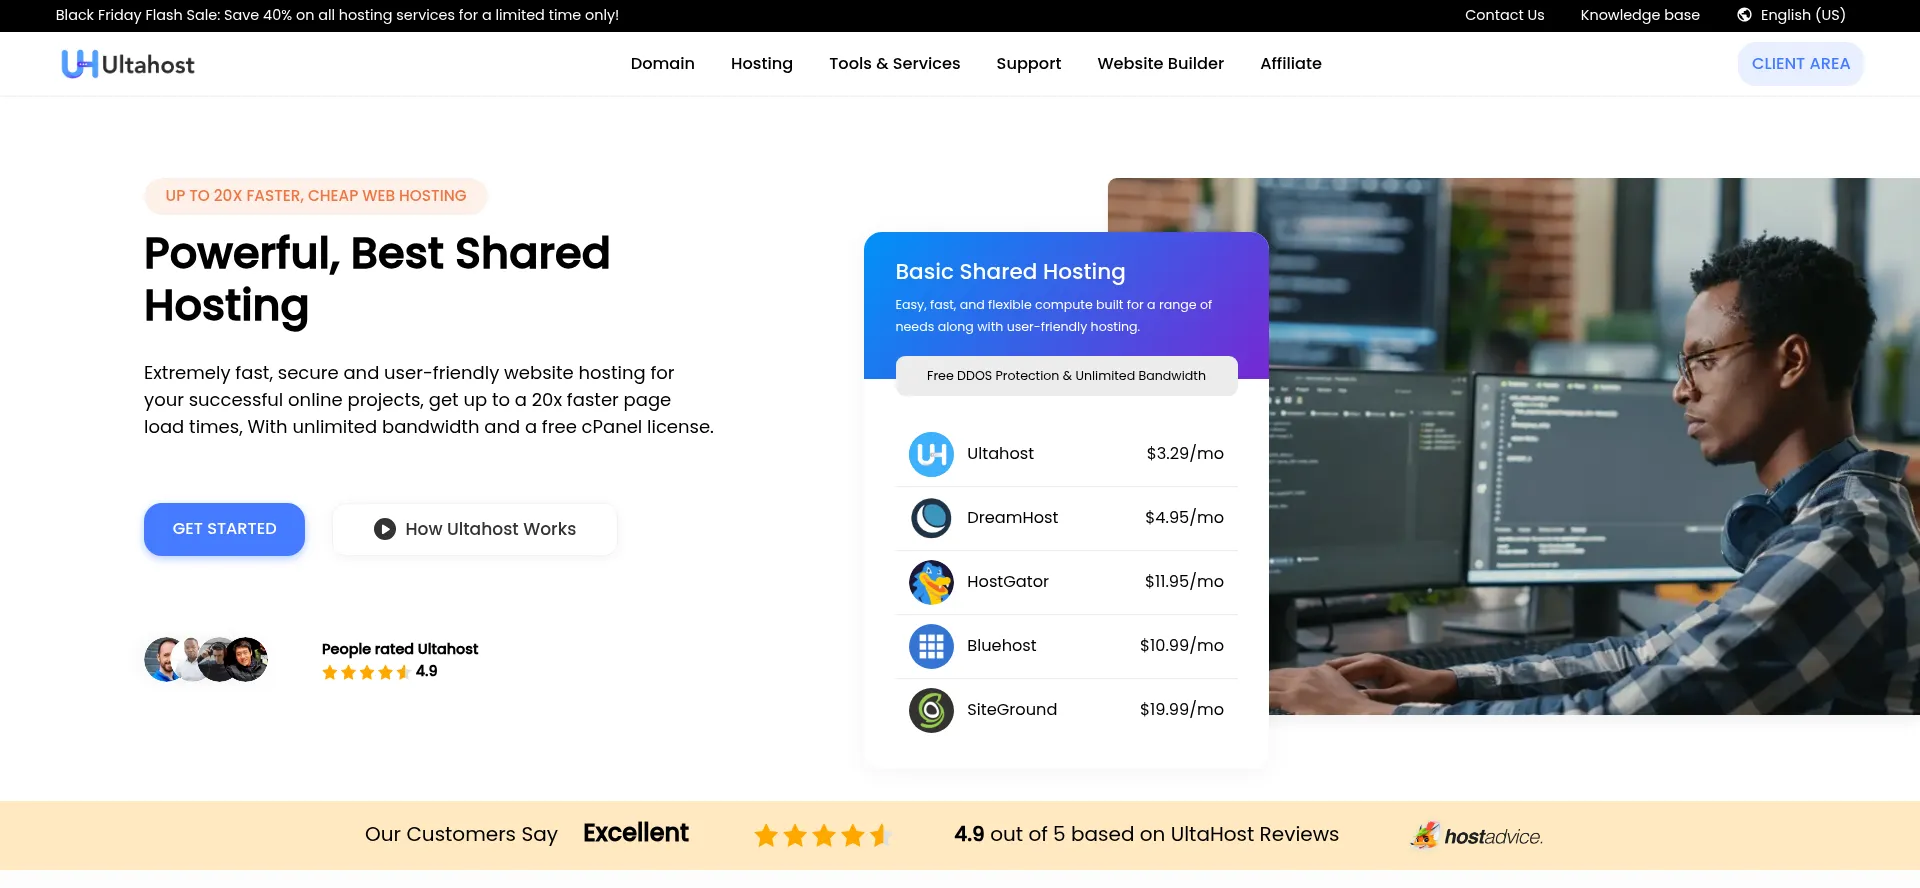Click the Excellent rating word
The height and width of the screenshot is (888, 1920).
[x=636, y=833]
